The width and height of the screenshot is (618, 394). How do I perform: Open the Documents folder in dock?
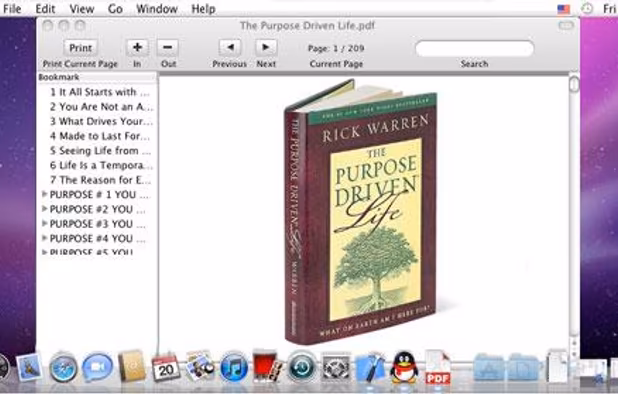pos(523,367)
